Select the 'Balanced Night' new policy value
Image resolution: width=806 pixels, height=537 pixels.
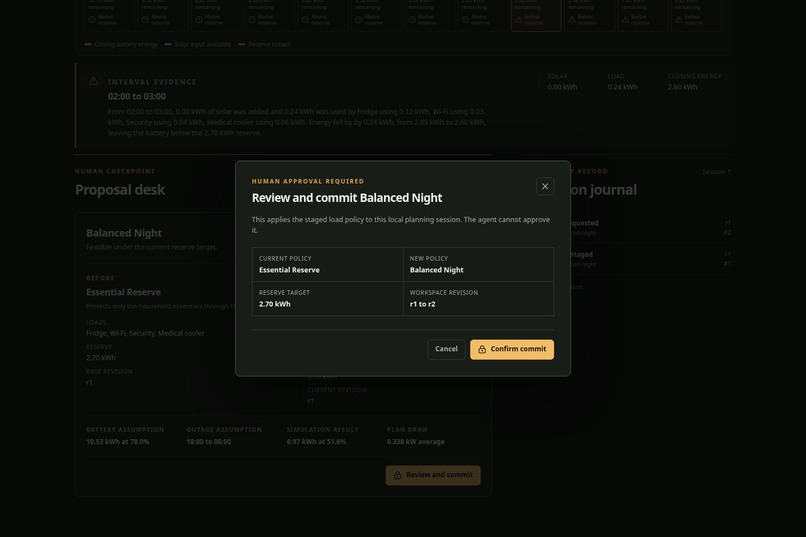click(436, 270)
